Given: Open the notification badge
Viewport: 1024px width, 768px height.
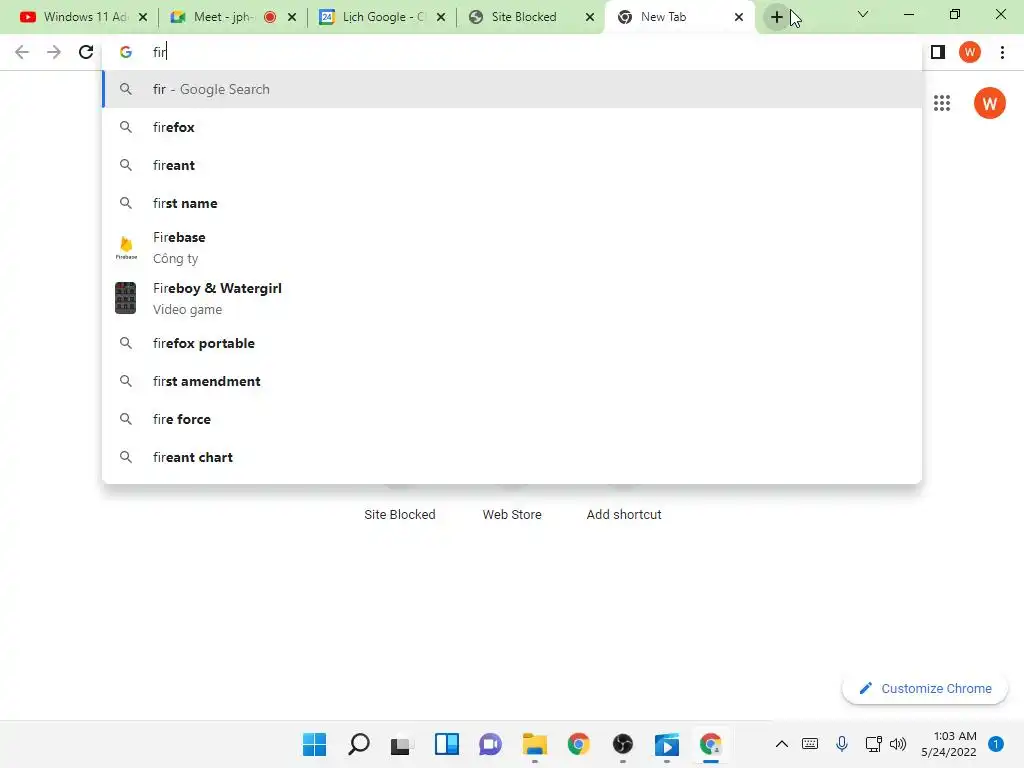Looking at the screenshot, I should click(x=996, y=744).
